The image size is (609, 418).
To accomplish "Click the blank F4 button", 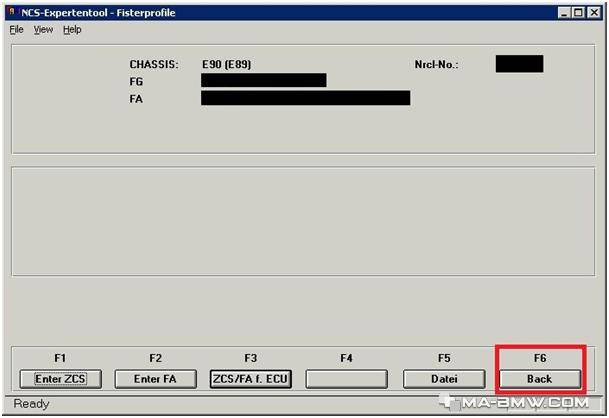I will [346, 379].
